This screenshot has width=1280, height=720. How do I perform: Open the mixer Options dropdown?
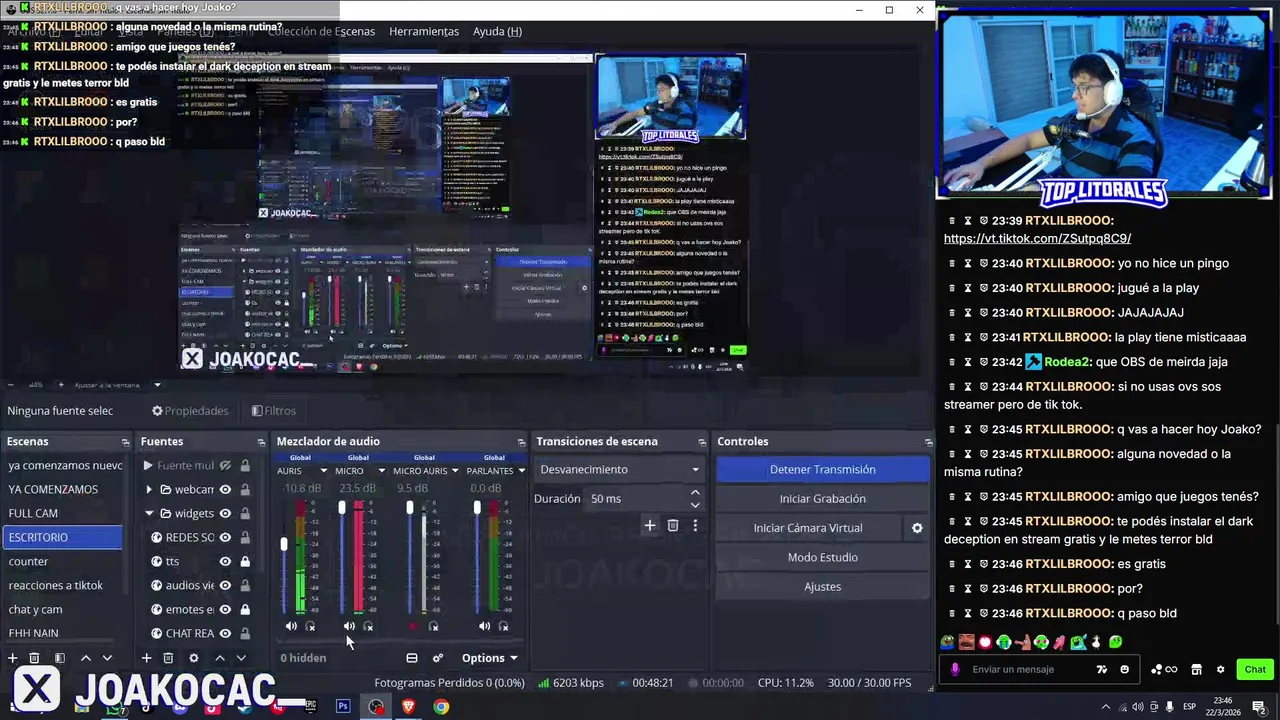pyautogui.click(x=489, y=658)
